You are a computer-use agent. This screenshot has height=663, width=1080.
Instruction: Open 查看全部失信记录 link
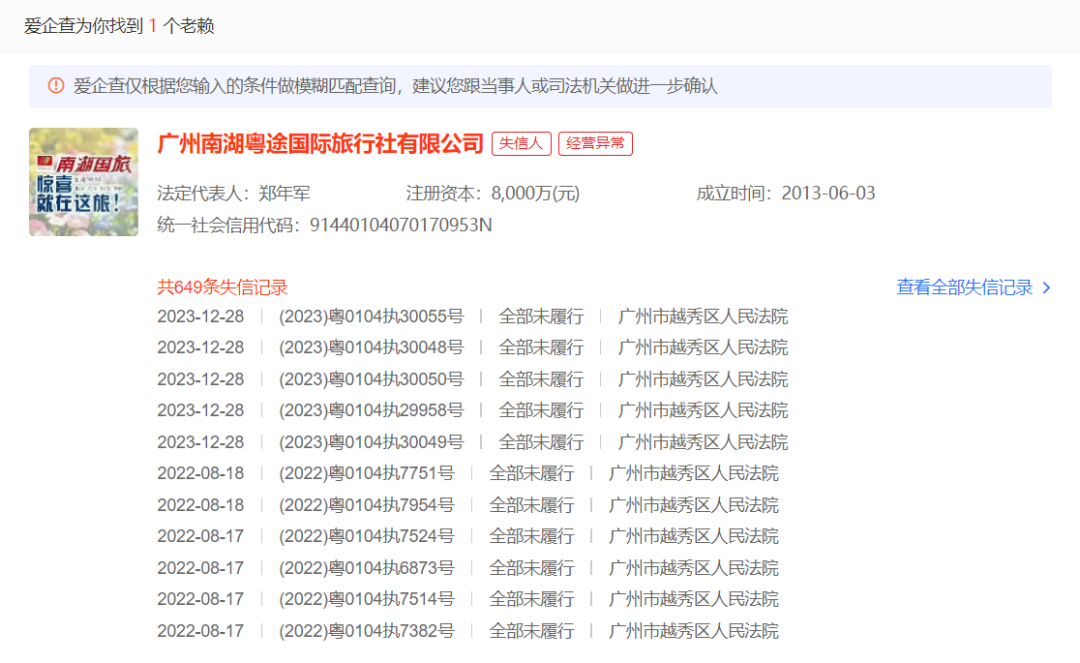coord(963,285)
